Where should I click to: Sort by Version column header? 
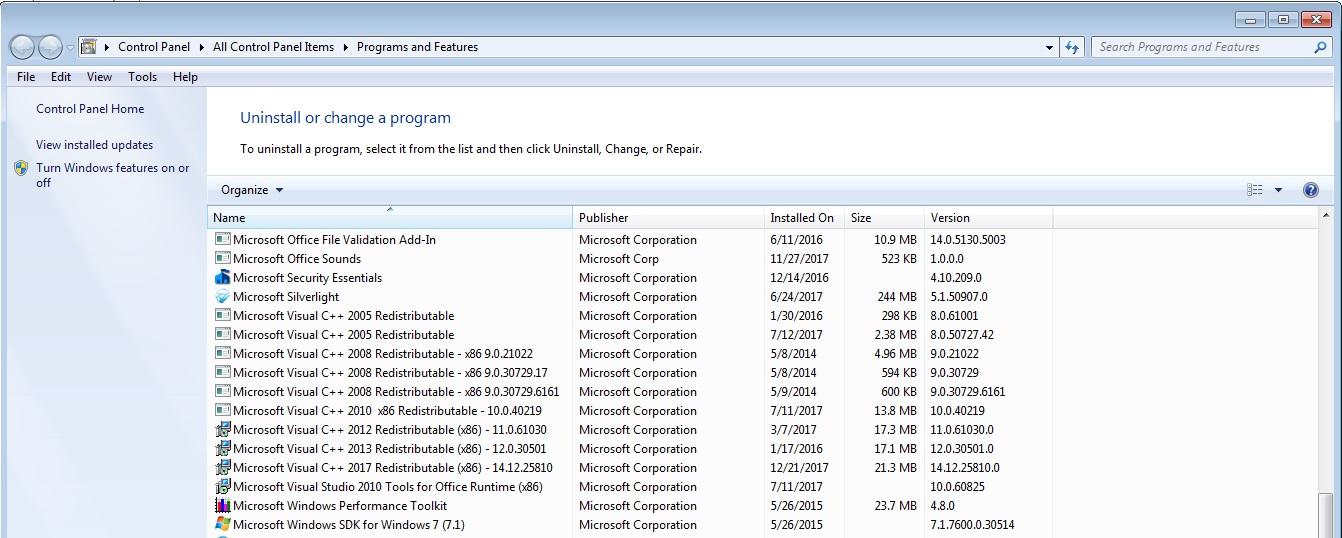tap(988, 217)
